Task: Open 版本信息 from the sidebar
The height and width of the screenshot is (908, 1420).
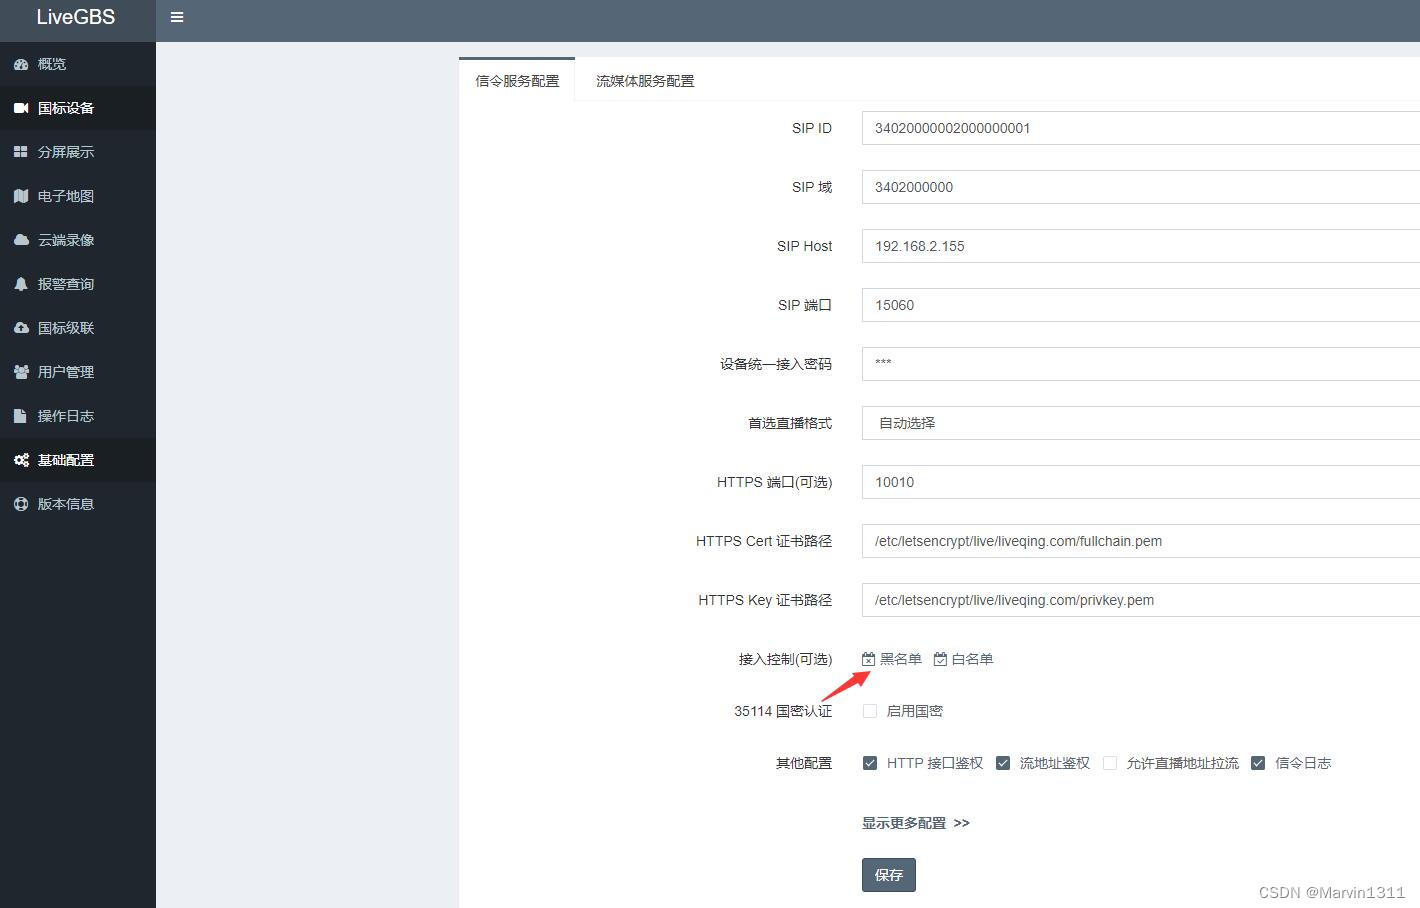Action: [x=78, y=504]
